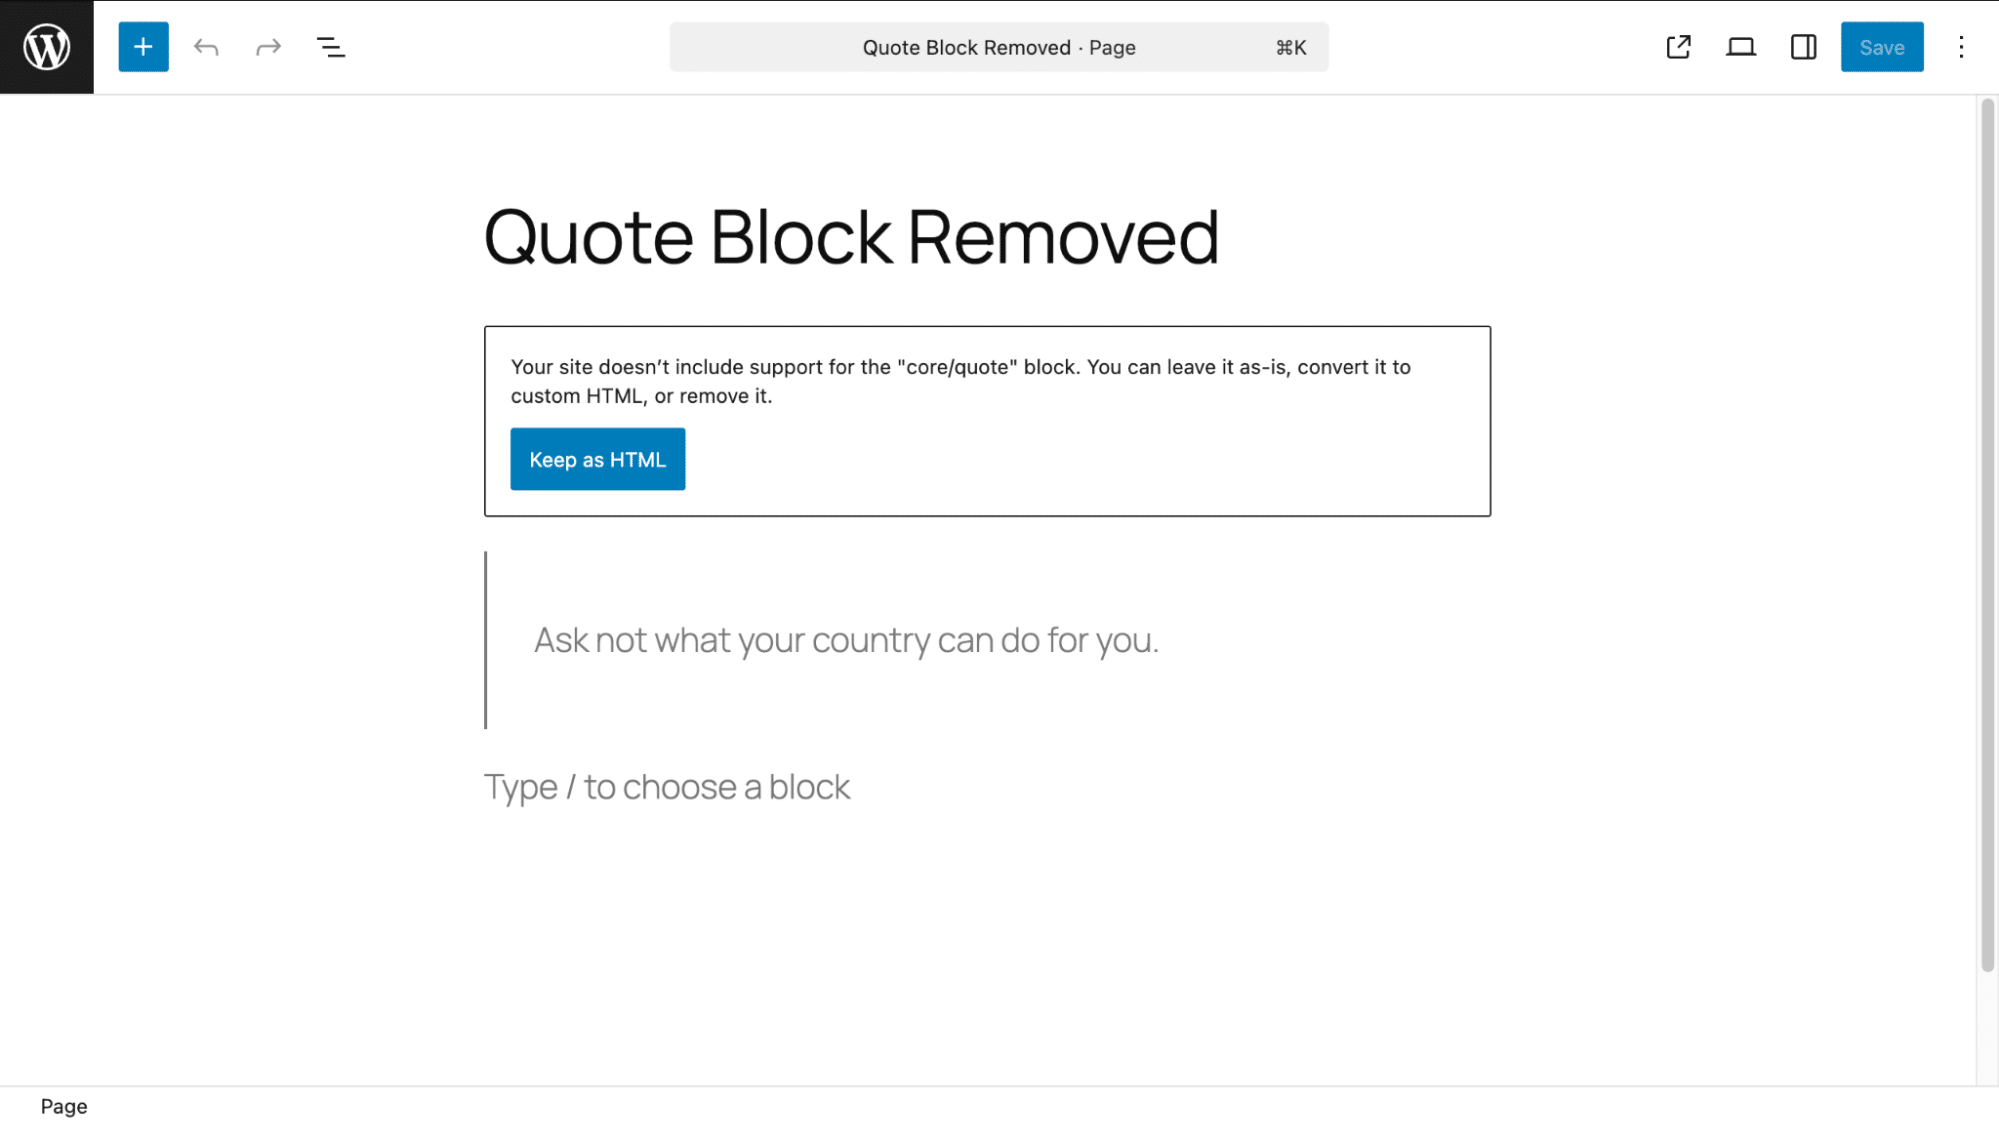Select the unsupported core/quote block warning text
This screenshot has width=1999, height=1125.
[x=960, y=381]
